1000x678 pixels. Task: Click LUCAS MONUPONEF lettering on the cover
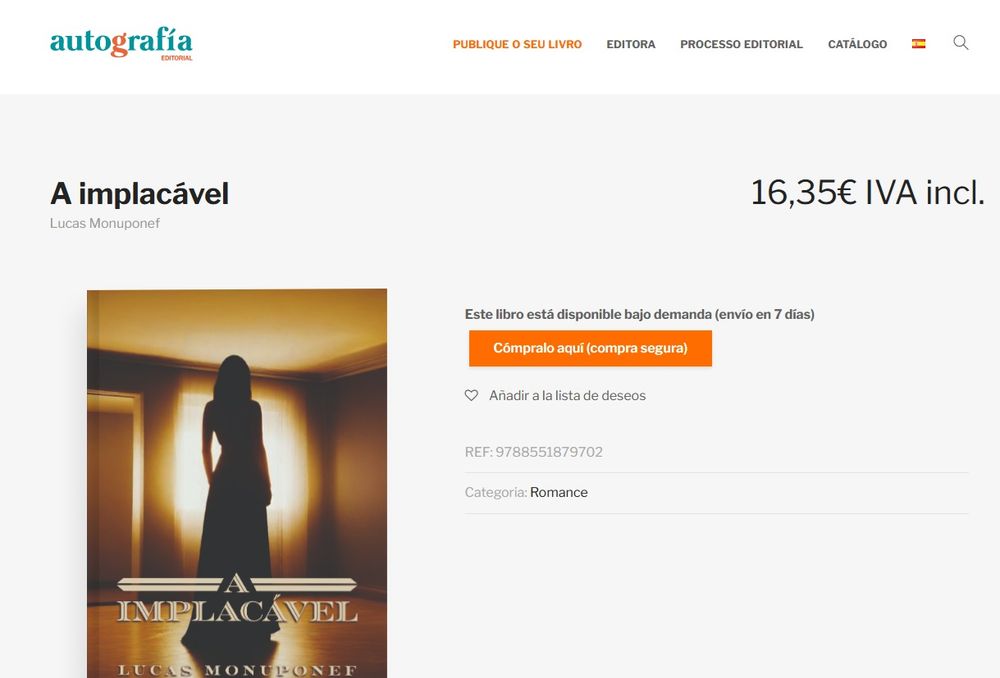pos(237,670)
